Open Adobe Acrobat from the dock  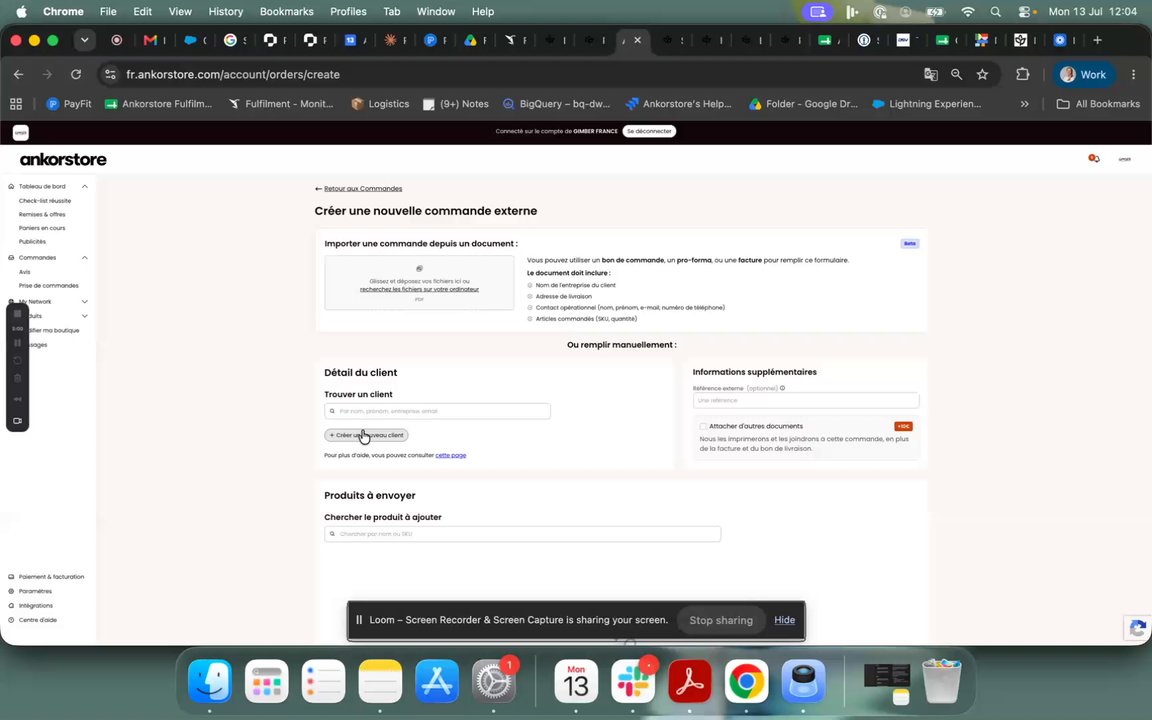[x=689, y=682]
